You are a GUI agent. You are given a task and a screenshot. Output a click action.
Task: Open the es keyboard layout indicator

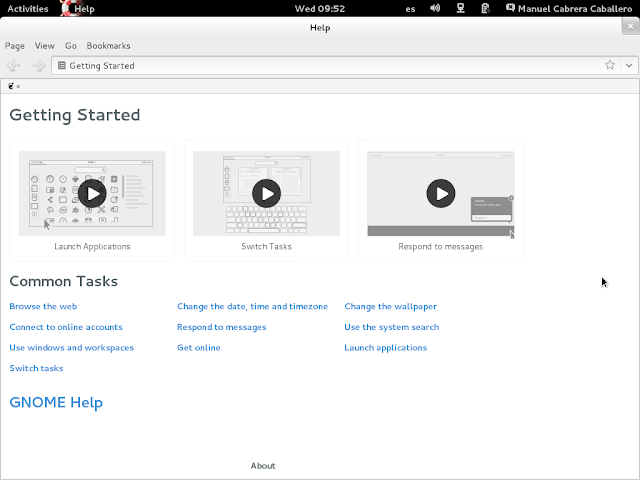coord(411,9)
